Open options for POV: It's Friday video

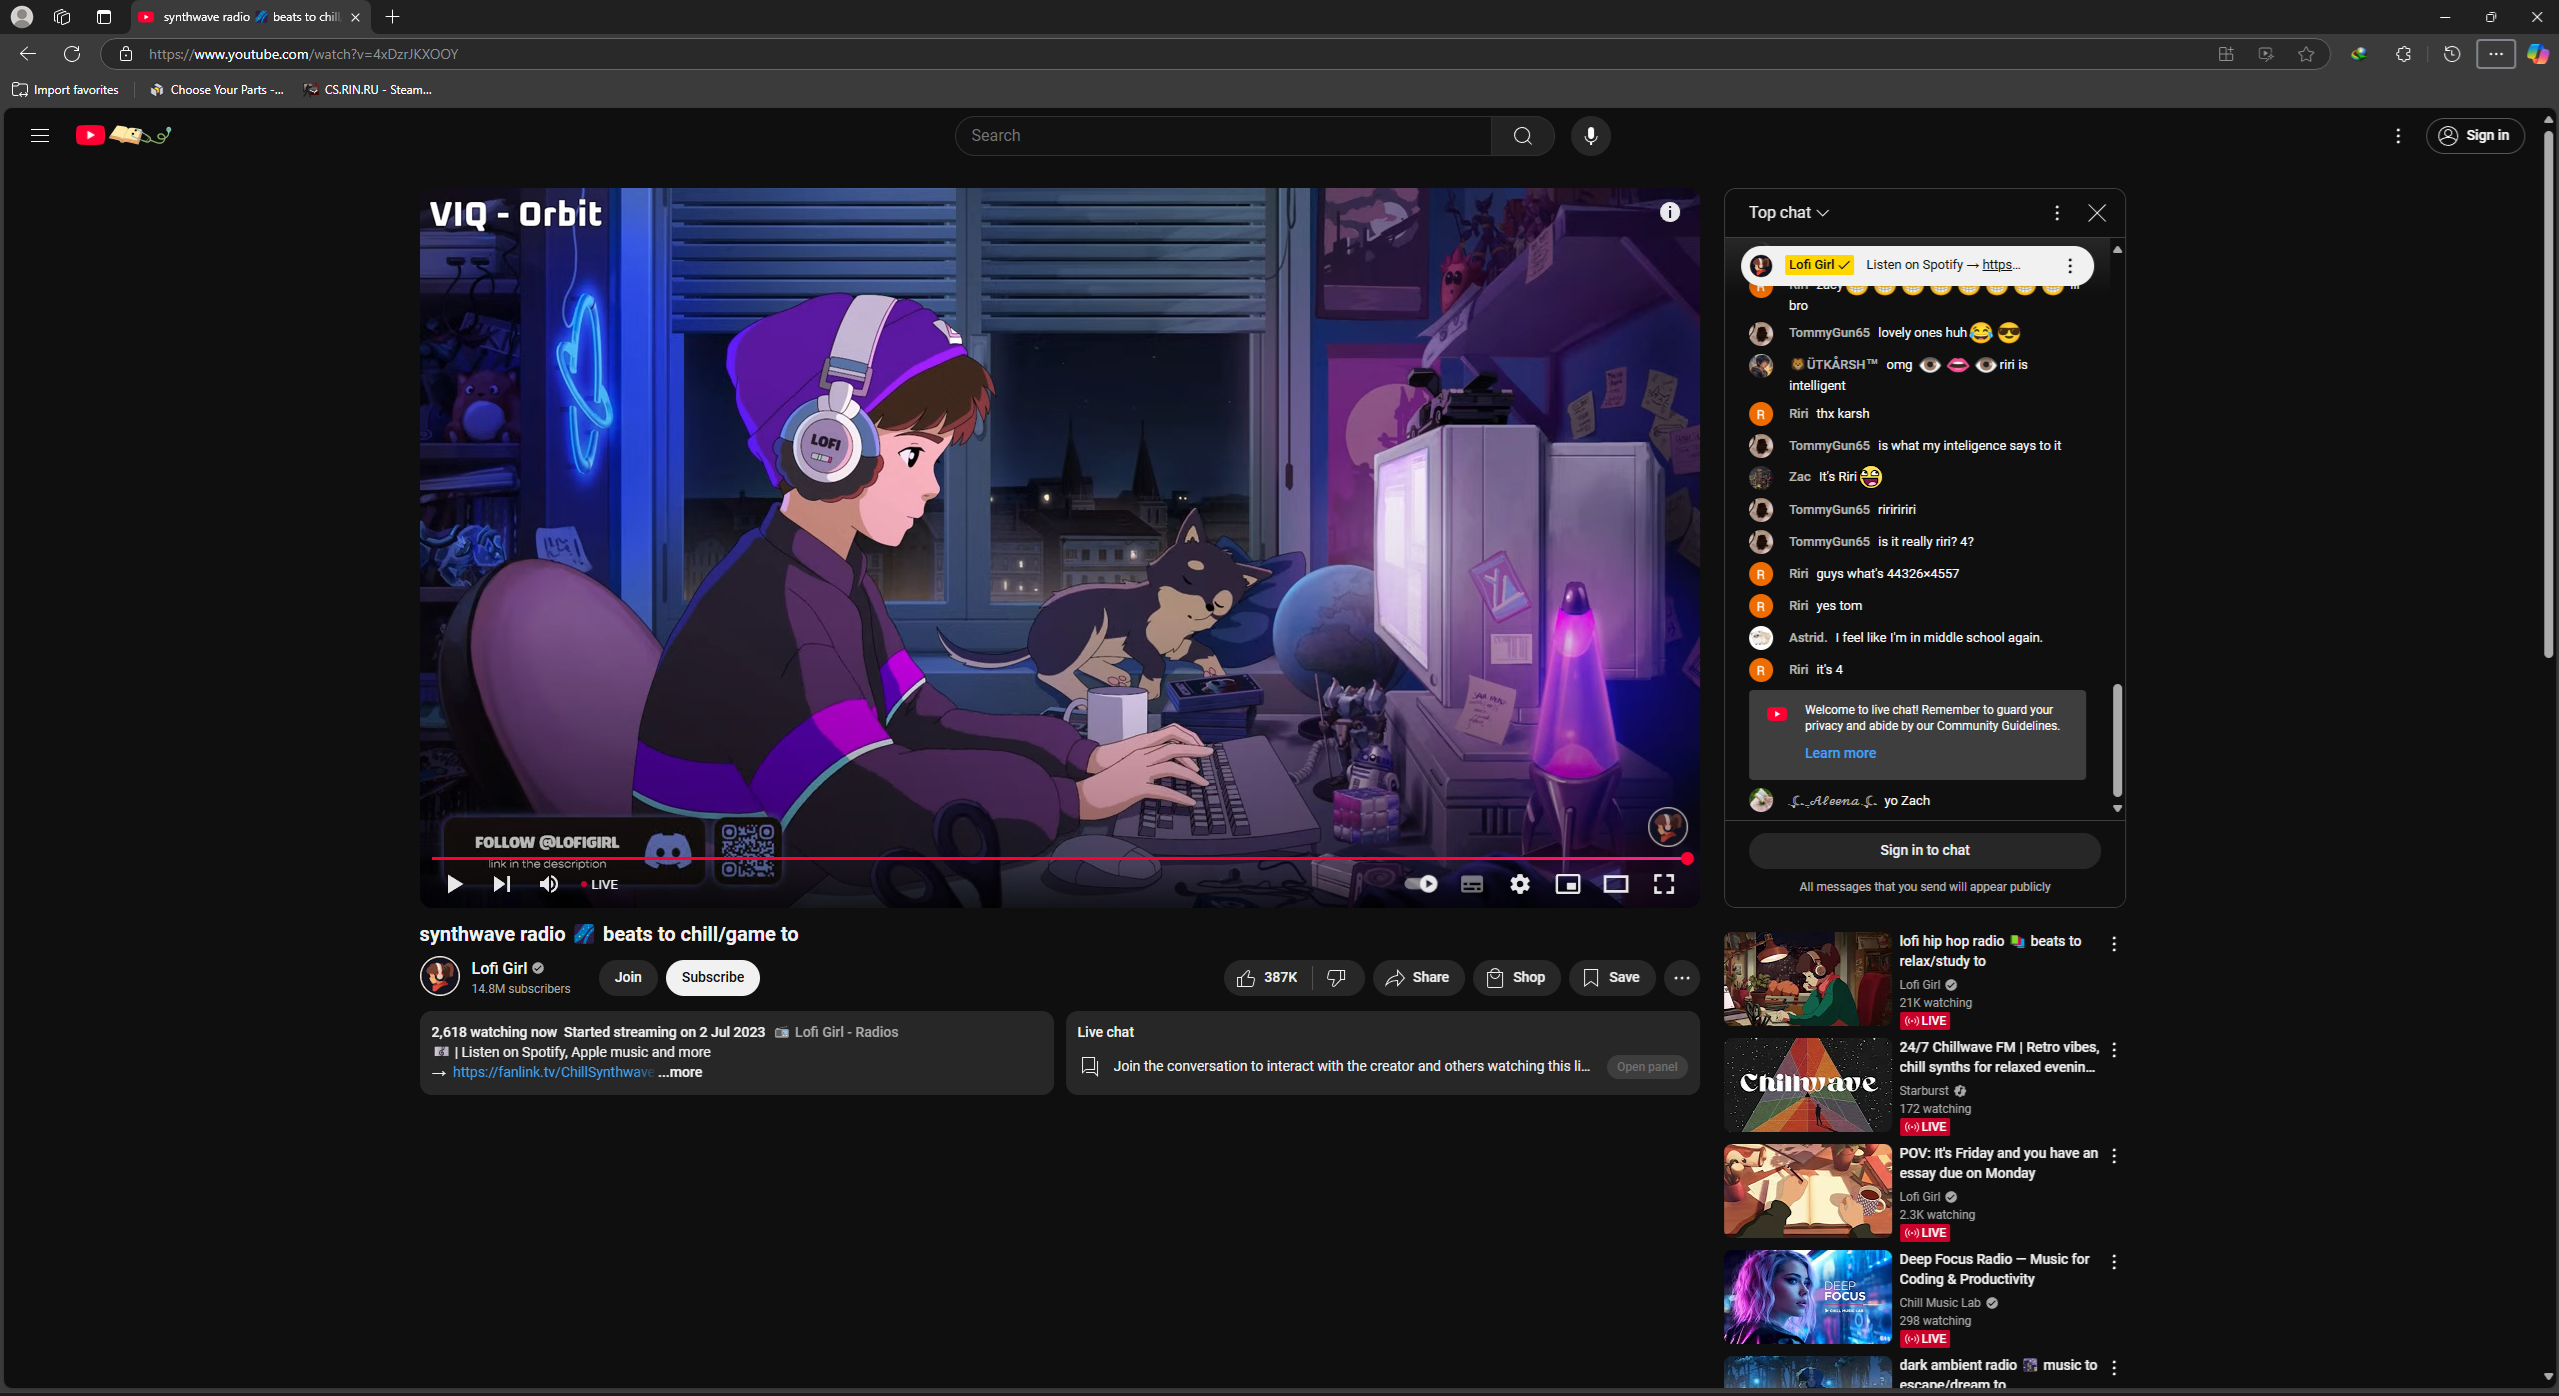pos(2113,1156)
